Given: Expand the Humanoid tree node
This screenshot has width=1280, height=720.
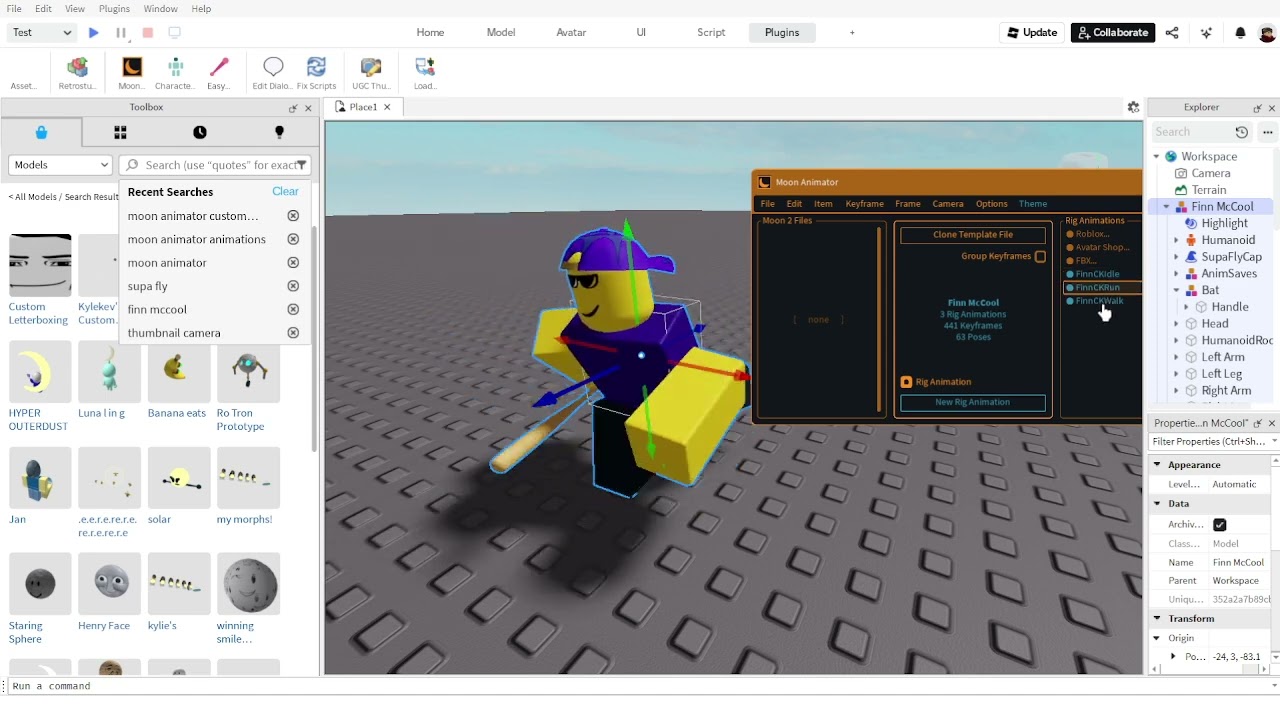Looking at the screenshot, I should (1176, 240).
